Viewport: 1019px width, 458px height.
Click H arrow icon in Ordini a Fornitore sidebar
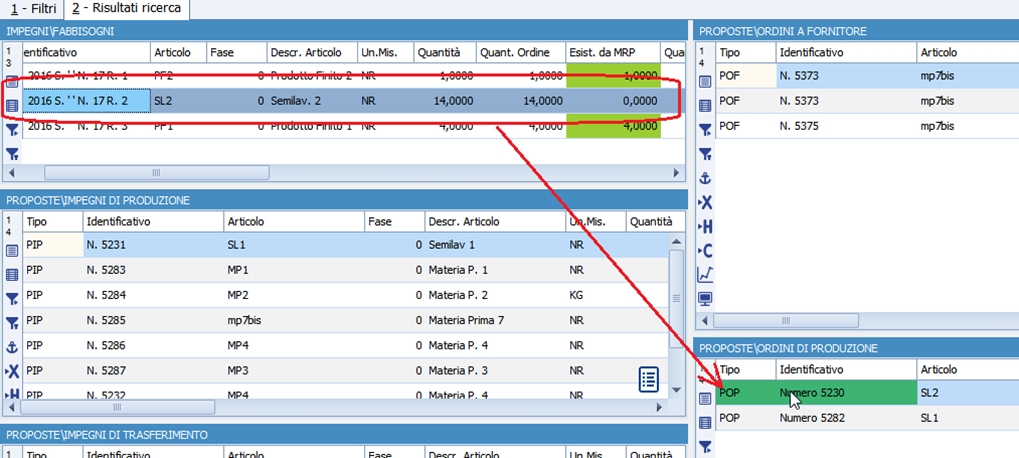click(x=705, y=226)
